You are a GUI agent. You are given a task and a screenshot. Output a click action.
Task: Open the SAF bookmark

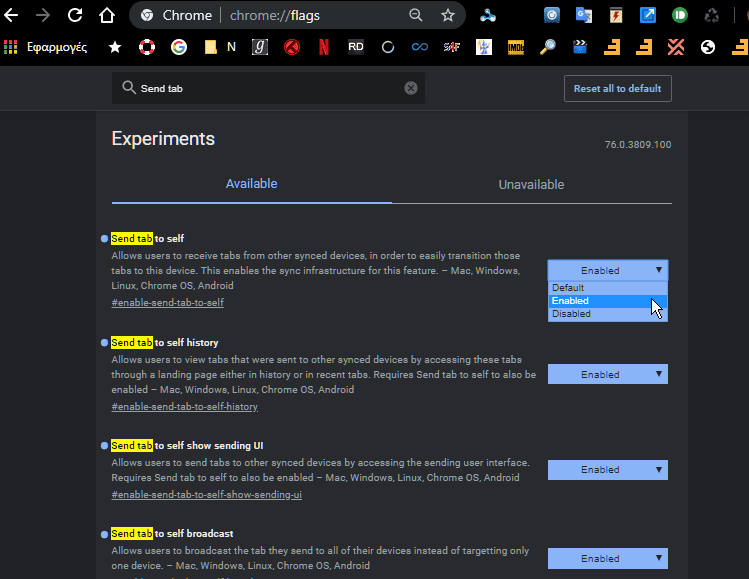(x=452, y=47)
